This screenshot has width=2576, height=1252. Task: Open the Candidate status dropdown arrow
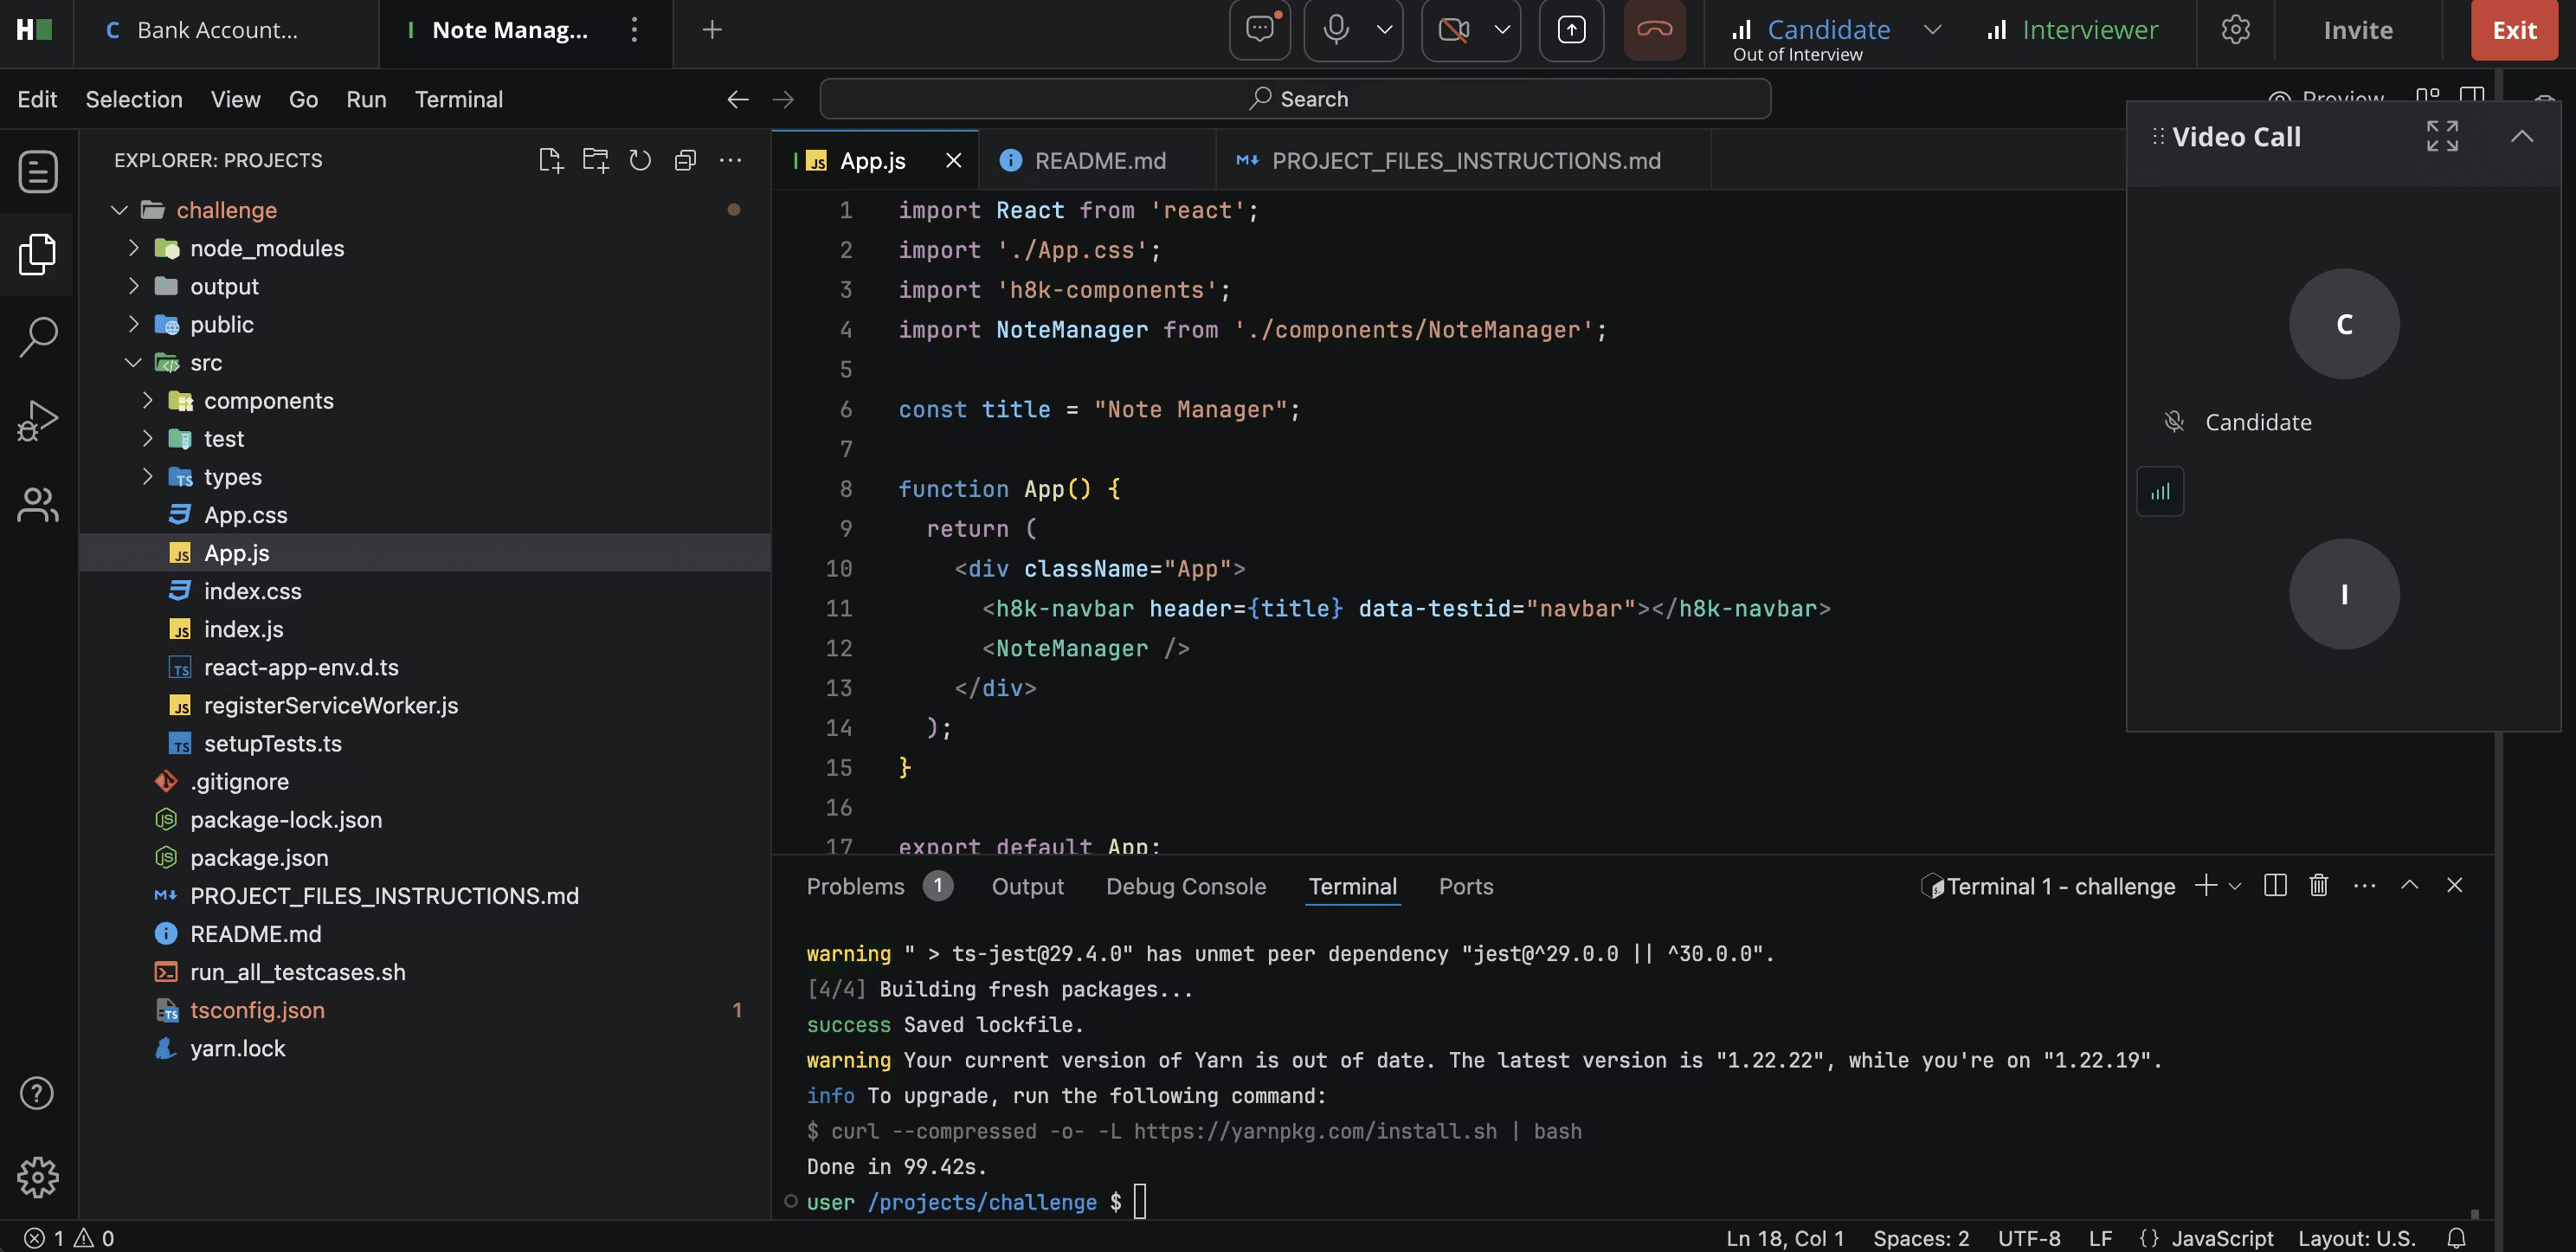(1933, 30)
